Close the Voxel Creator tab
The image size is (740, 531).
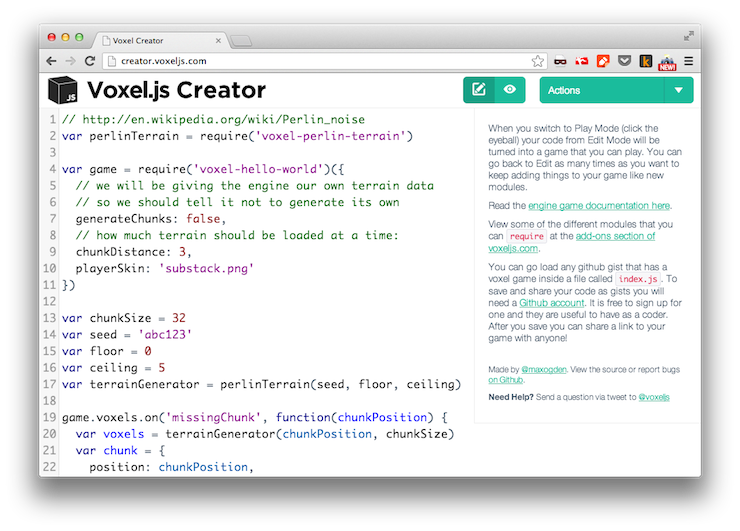tap(218, 41)
